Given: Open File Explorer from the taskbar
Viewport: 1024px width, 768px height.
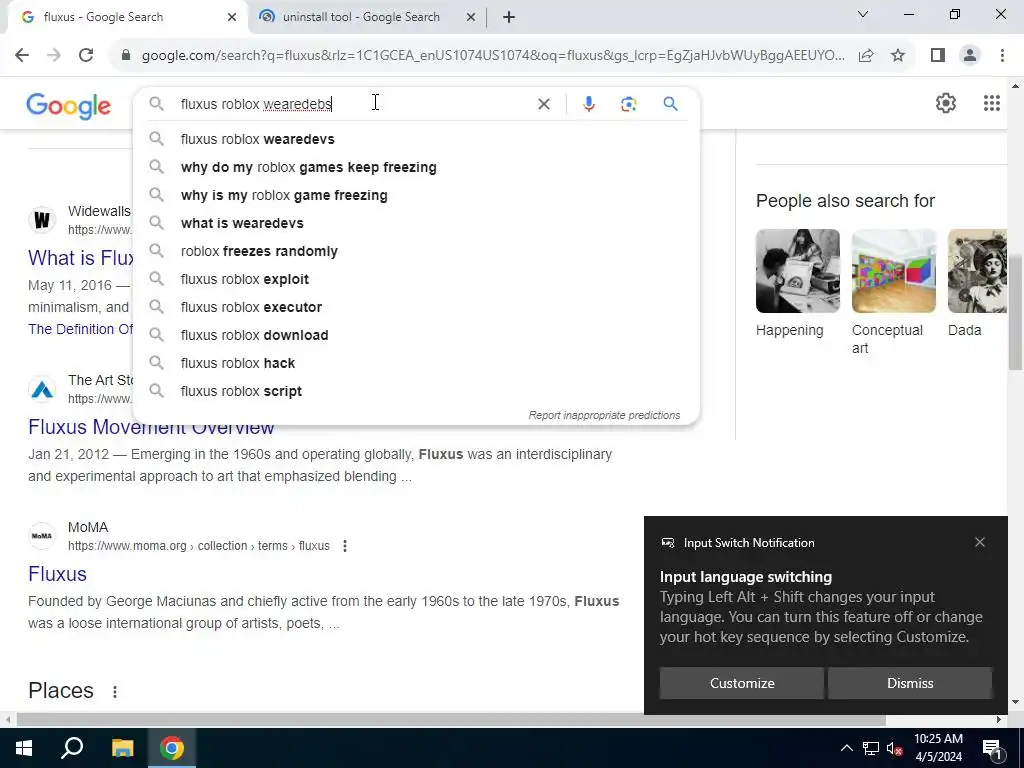Looking at the screenshot, I should click(x=122, y=748).
